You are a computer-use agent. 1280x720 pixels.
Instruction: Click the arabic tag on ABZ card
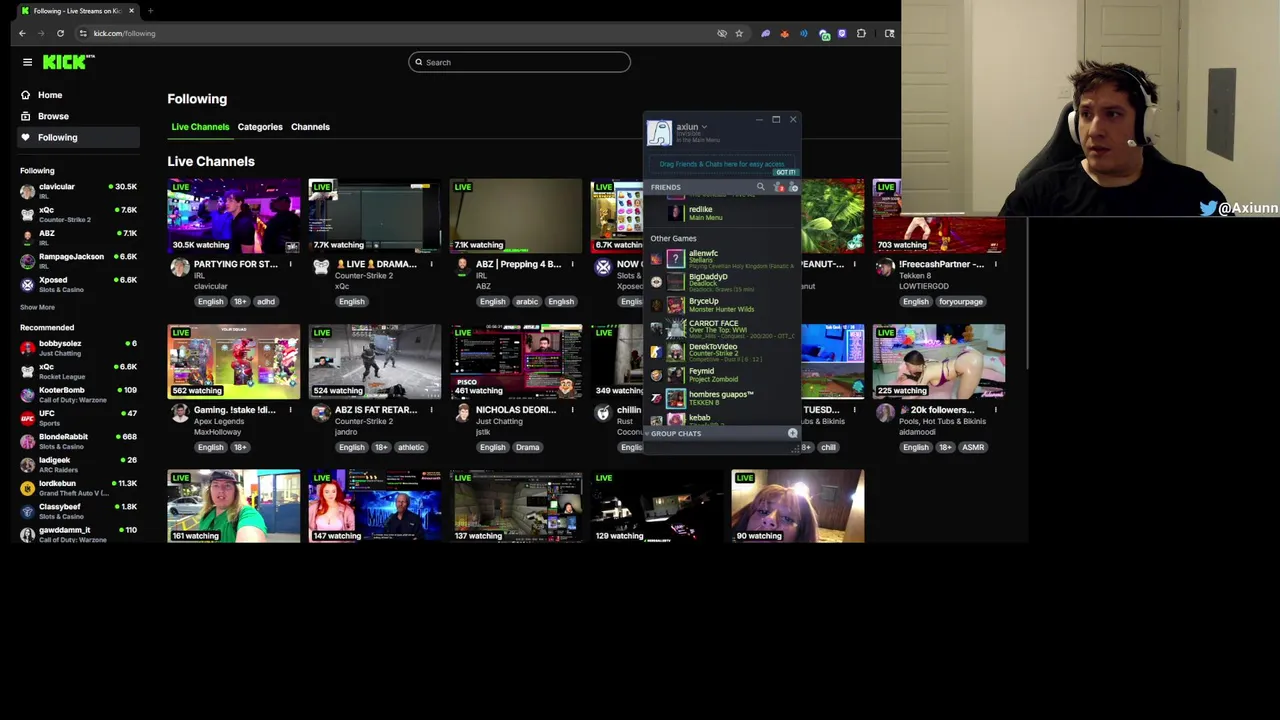coord(527,302)
